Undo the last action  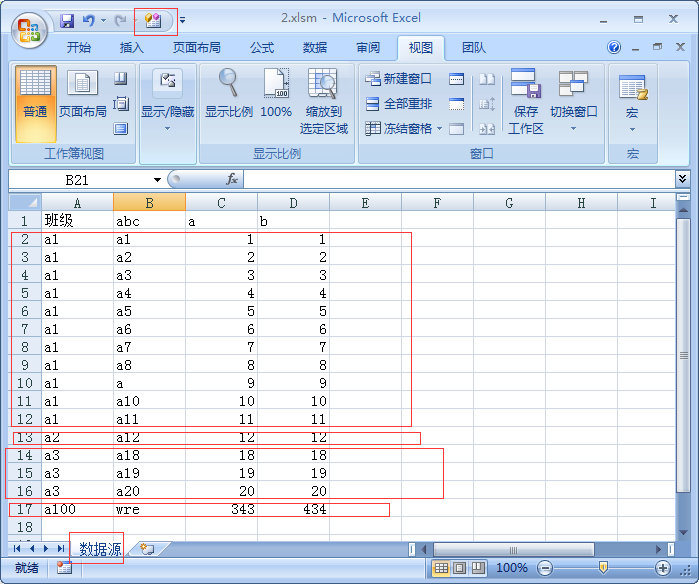point(88,21)
